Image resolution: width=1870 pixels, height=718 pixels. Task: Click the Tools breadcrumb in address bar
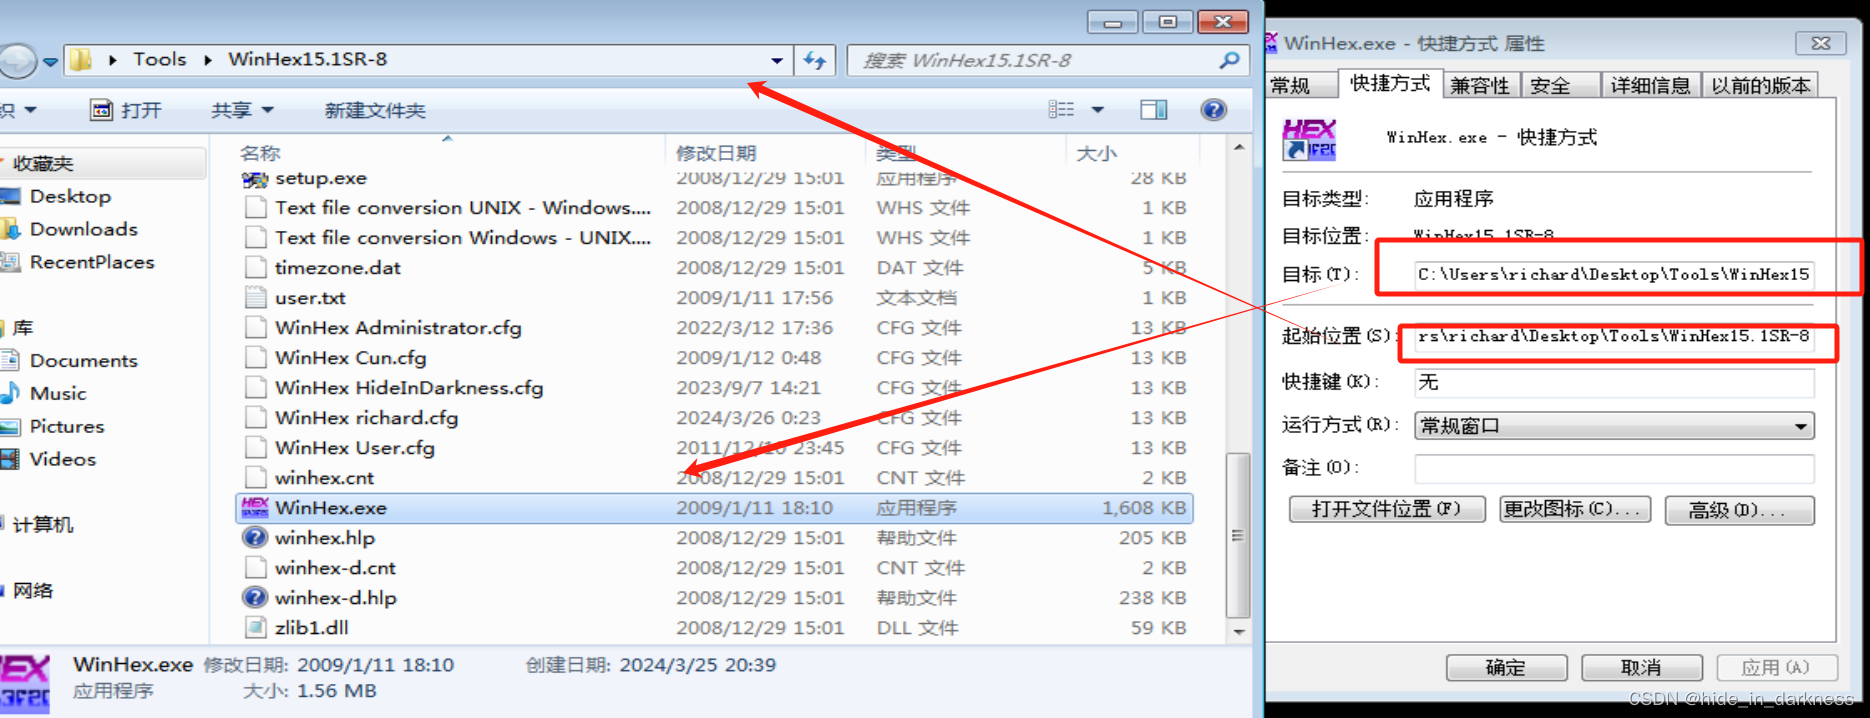tap(160, 60)
